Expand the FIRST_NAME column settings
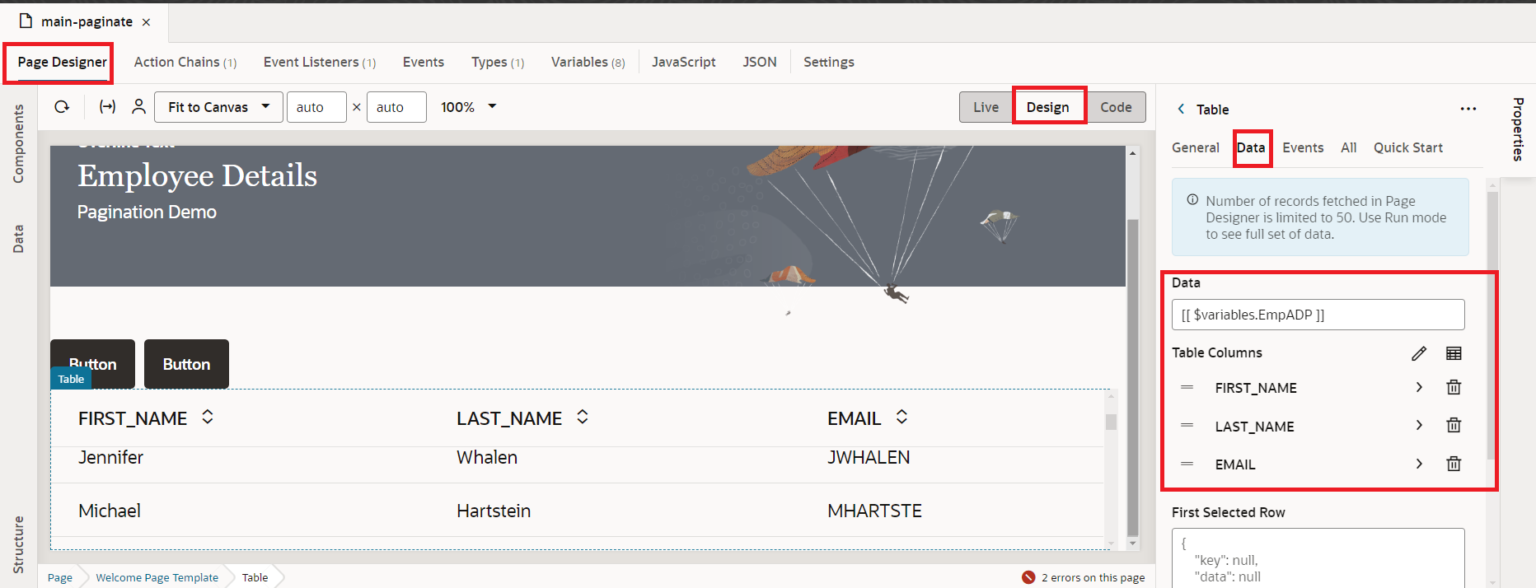The height and width of the screenshot is (588, 1536). coord(1418,387)
